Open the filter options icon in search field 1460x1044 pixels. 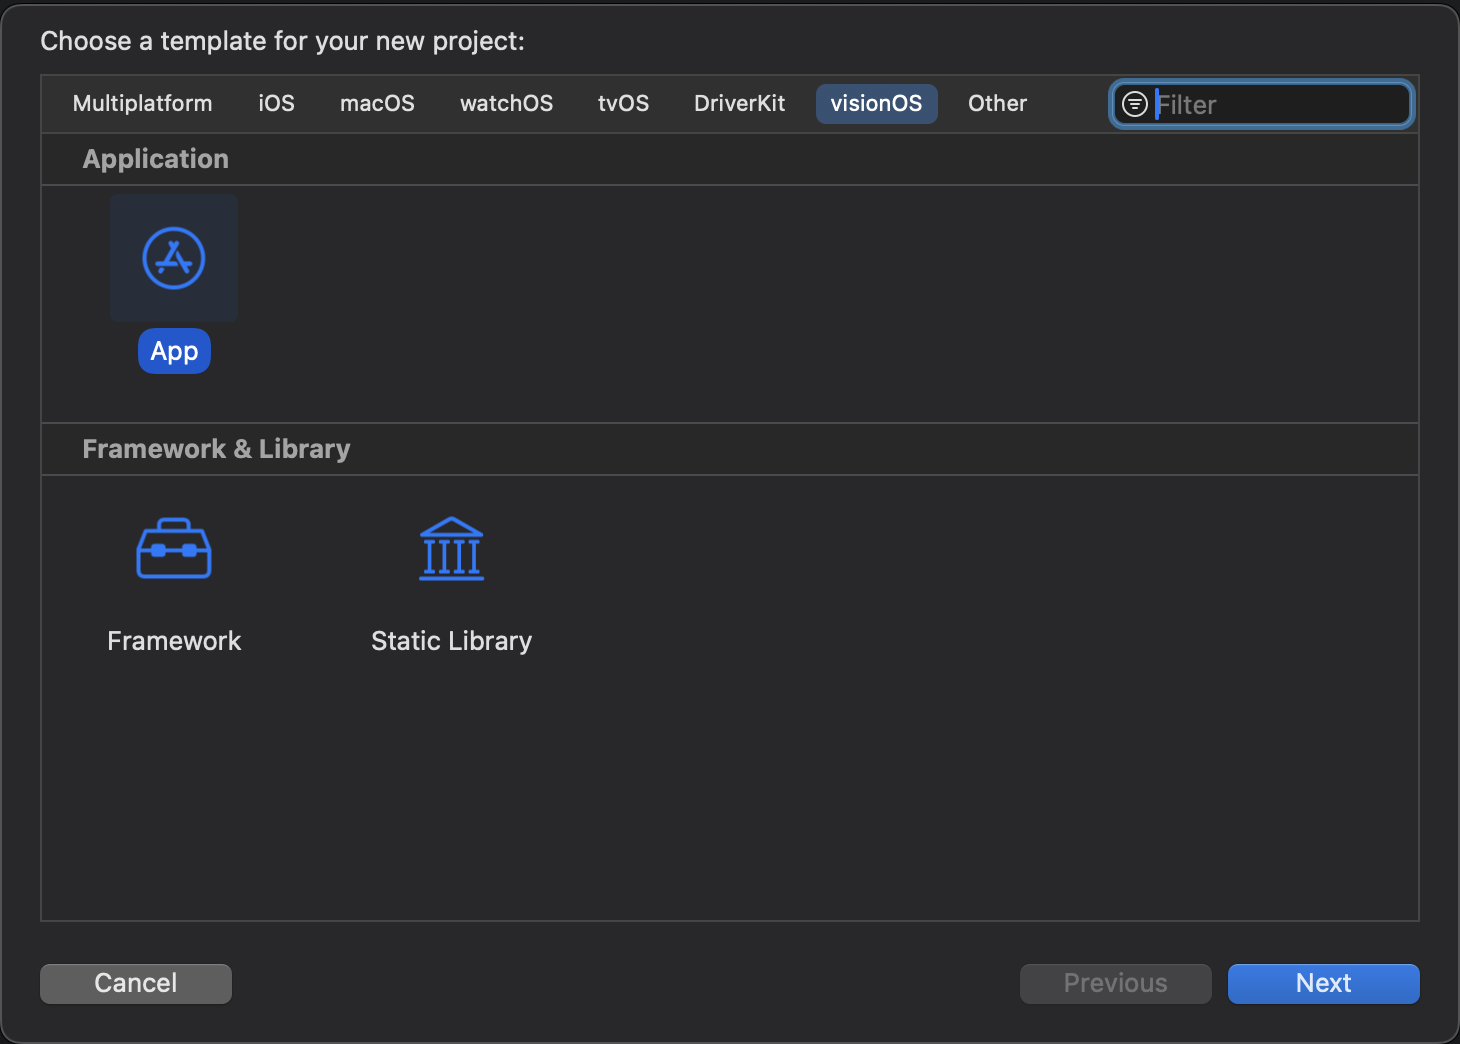1135,104
